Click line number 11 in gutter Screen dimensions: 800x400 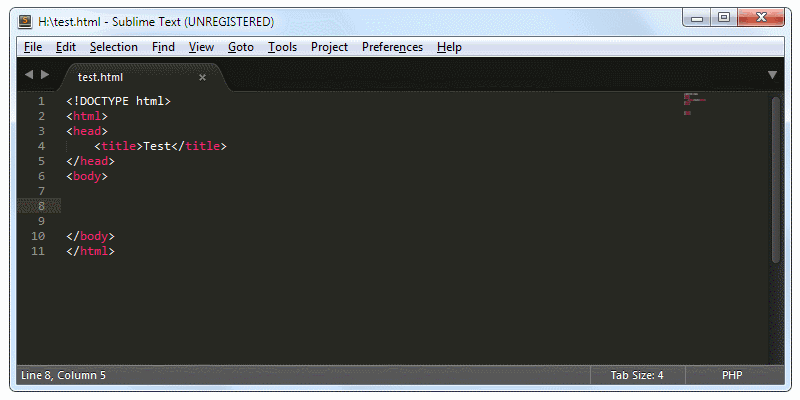tap(38, 251)
